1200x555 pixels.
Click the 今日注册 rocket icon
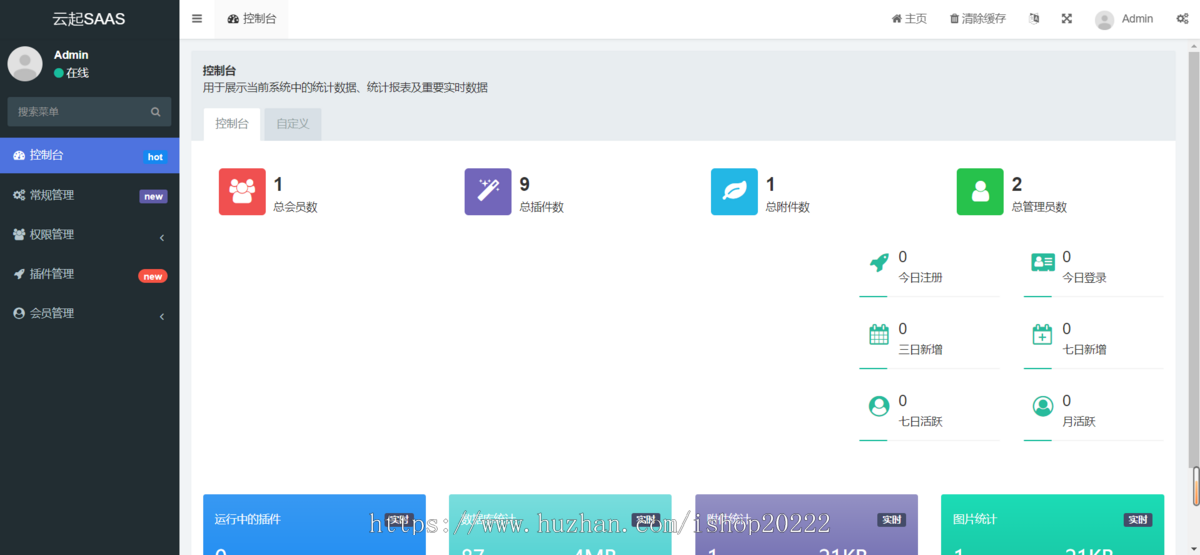(879, 262)
